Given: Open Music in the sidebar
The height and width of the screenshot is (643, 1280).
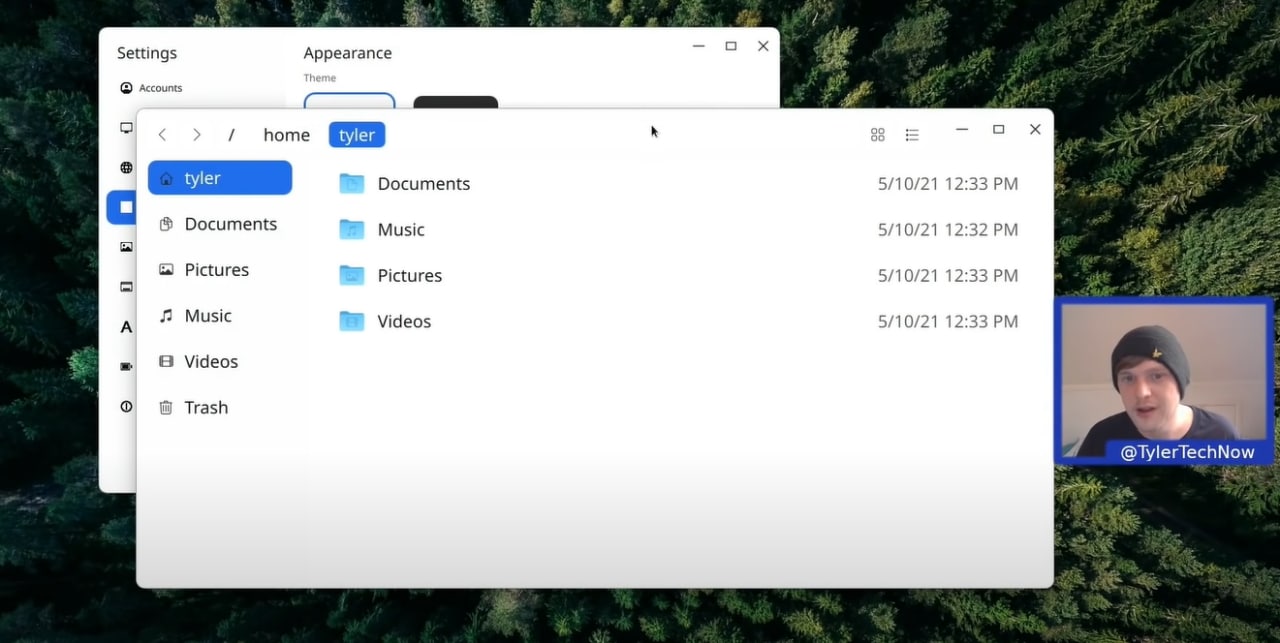Looking at the screenshot, I should click(x=220, y=316).
